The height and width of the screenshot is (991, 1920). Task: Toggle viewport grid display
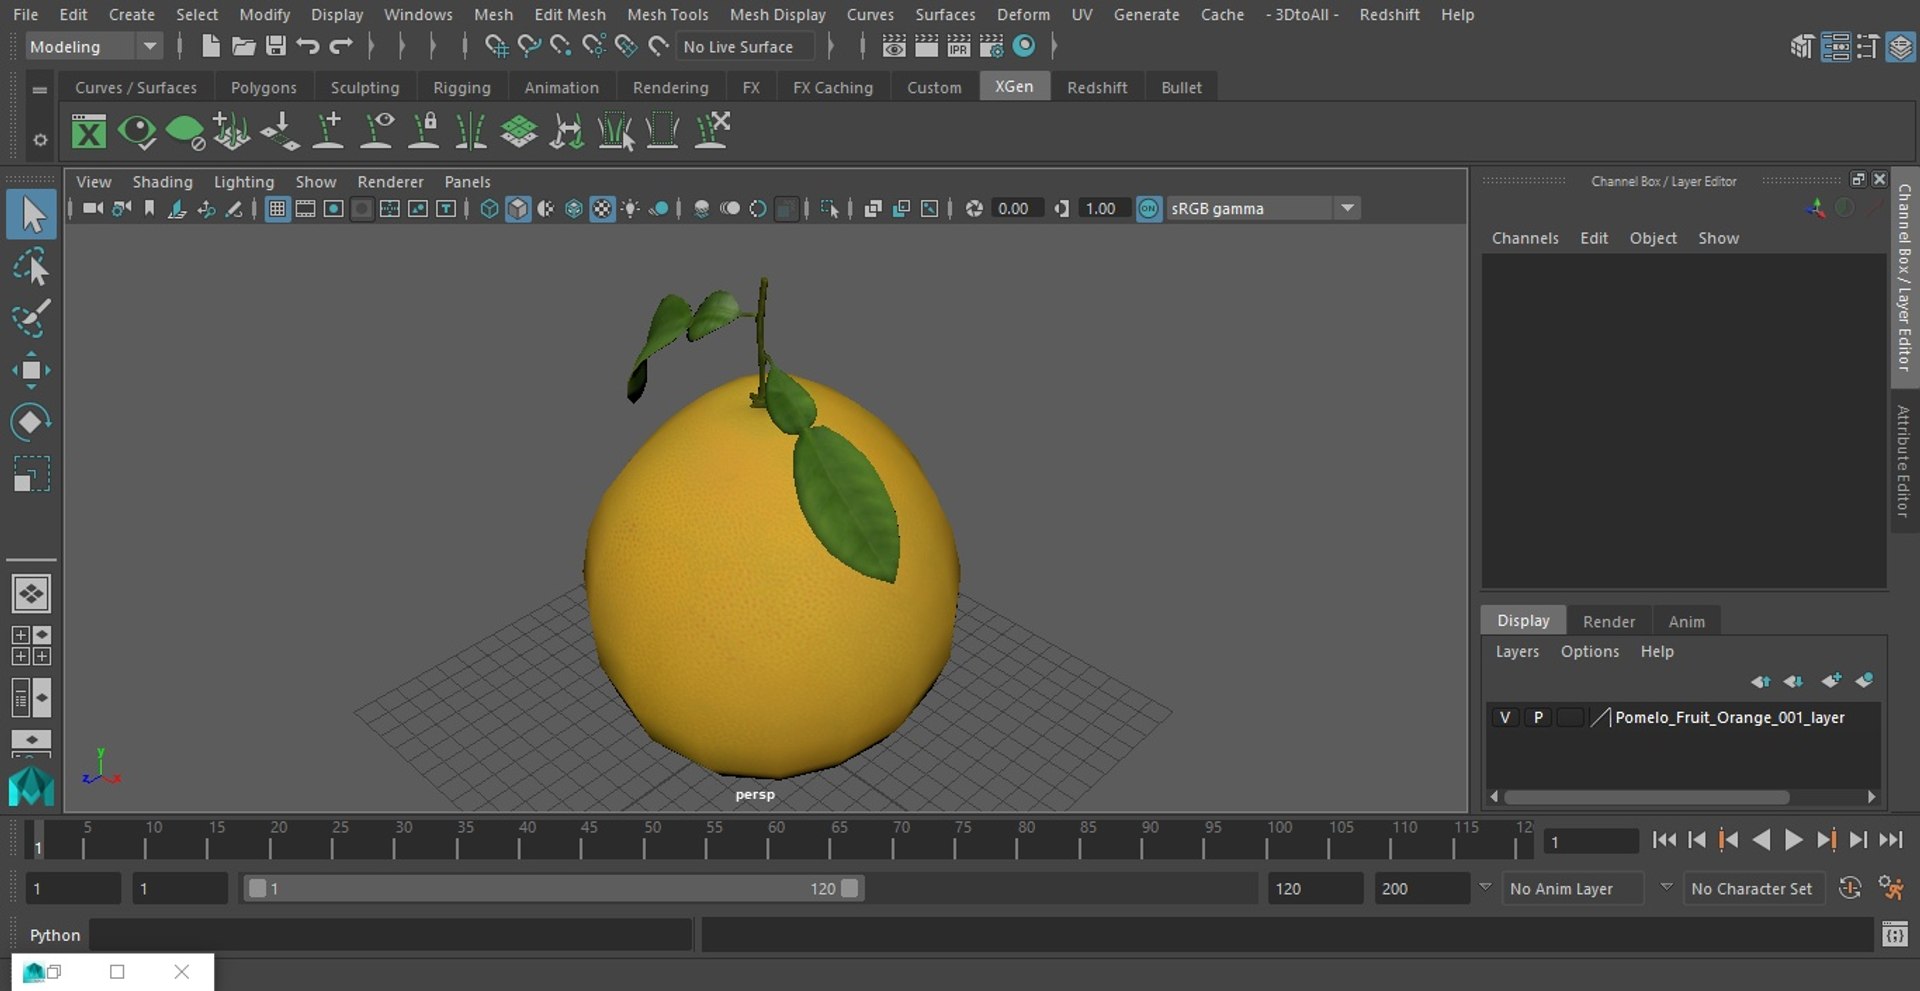tap(277, 208)
